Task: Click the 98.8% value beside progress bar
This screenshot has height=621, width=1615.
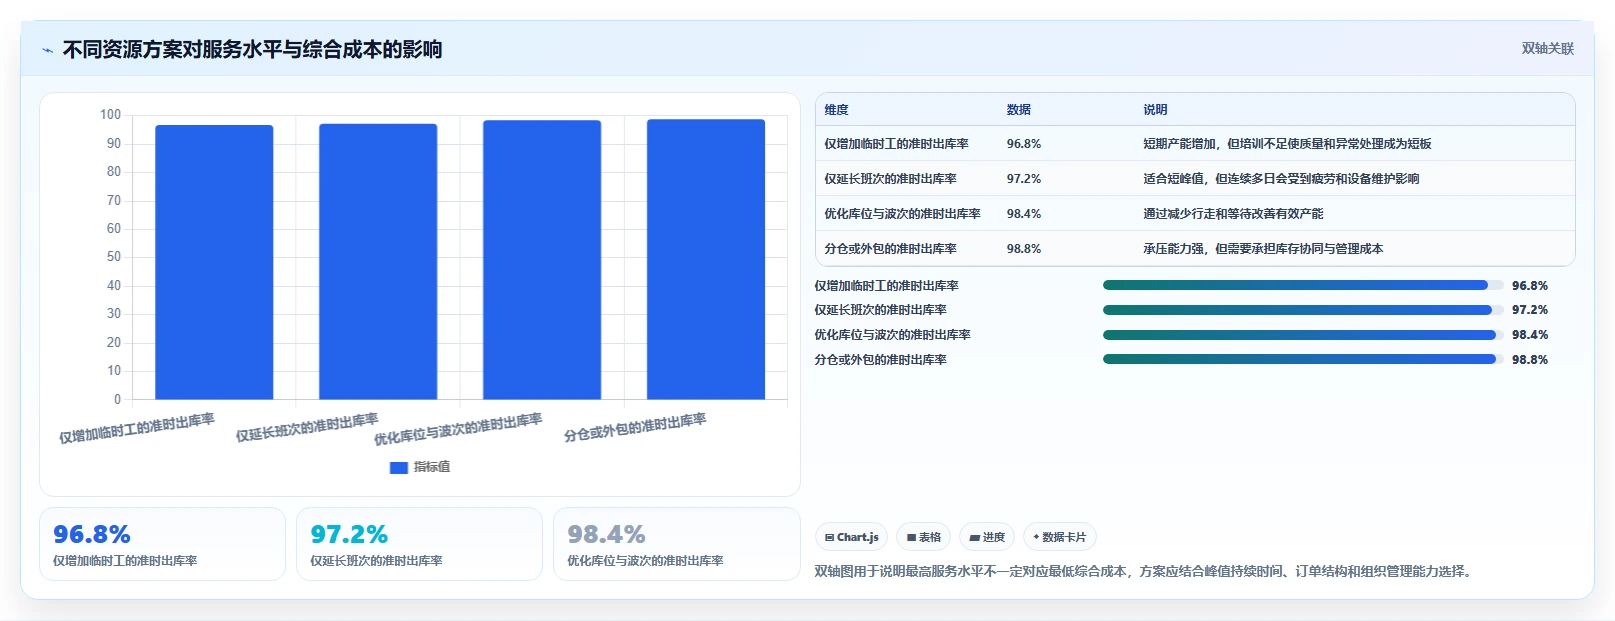Action: point(1529,360)
